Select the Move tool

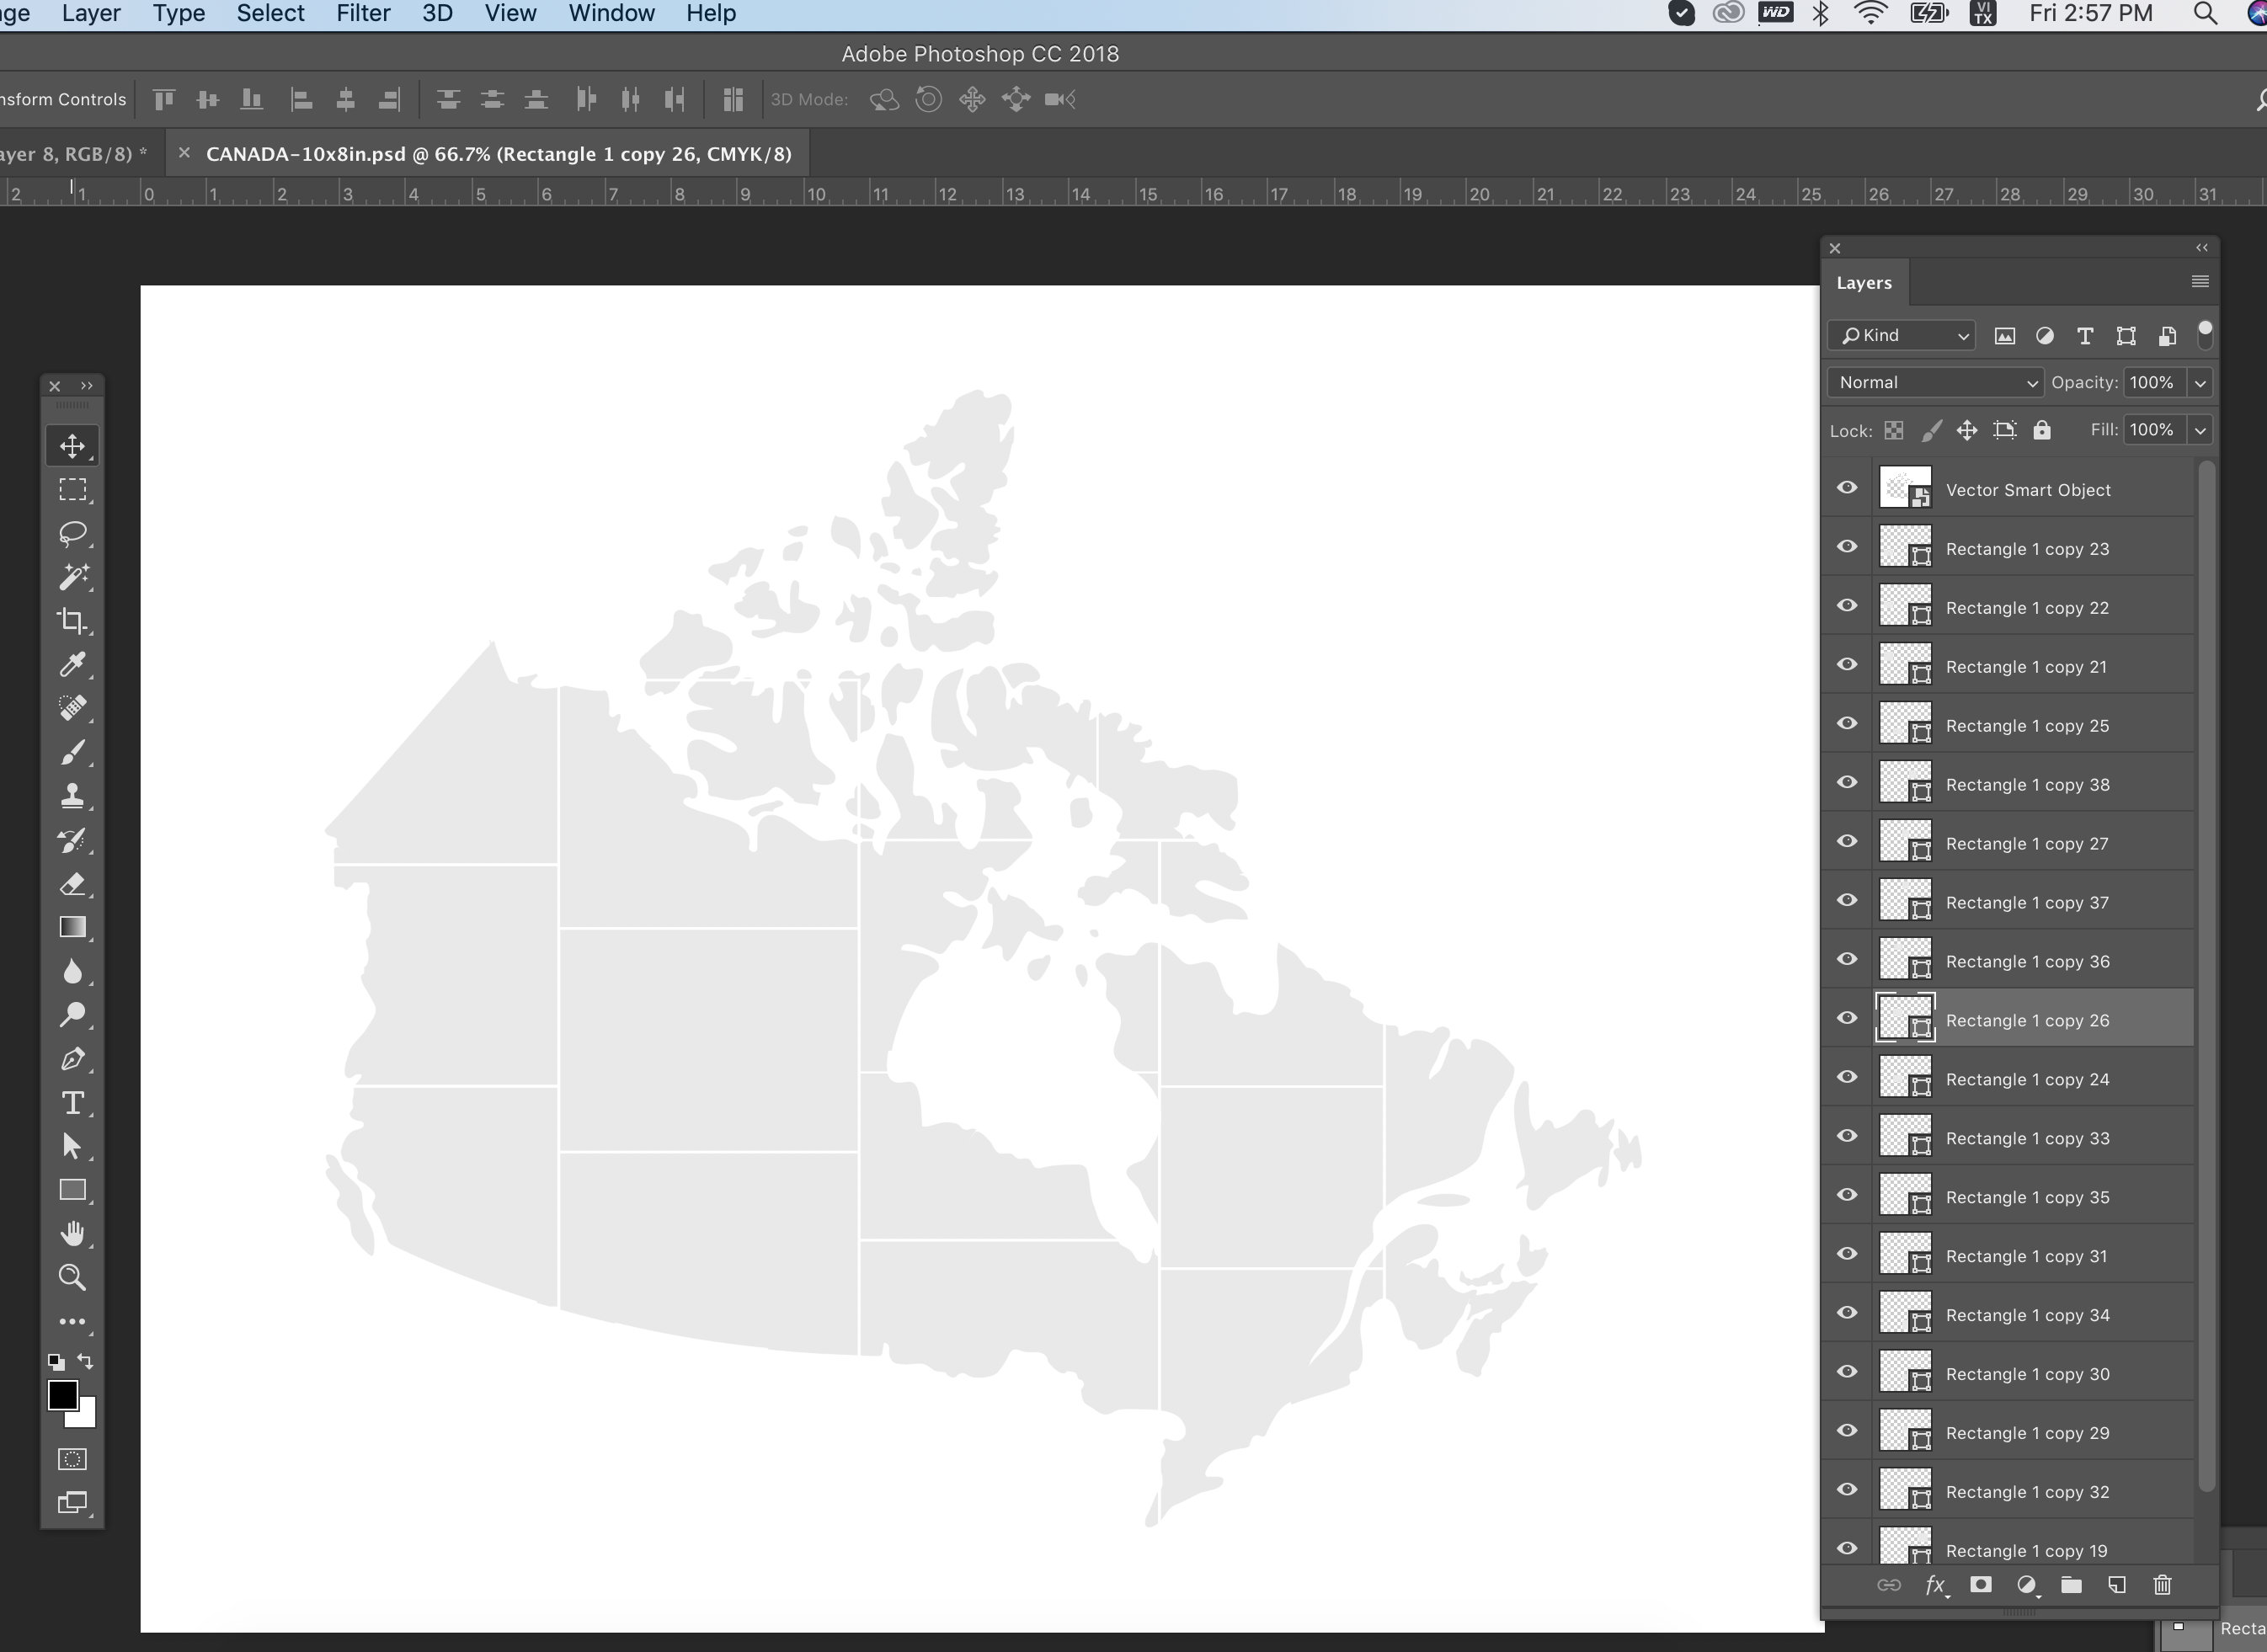pos(71,445)
